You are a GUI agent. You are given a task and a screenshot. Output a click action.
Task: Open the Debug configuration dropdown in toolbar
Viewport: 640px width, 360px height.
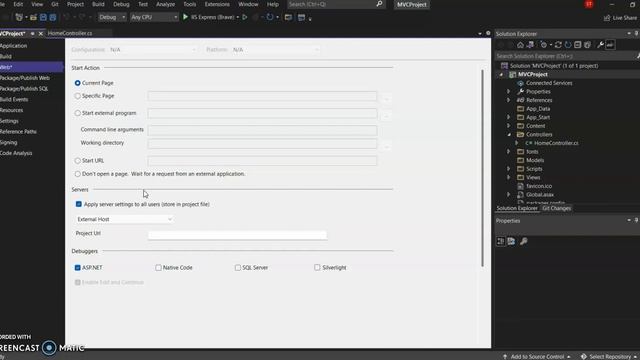click(x=112, y=17)
